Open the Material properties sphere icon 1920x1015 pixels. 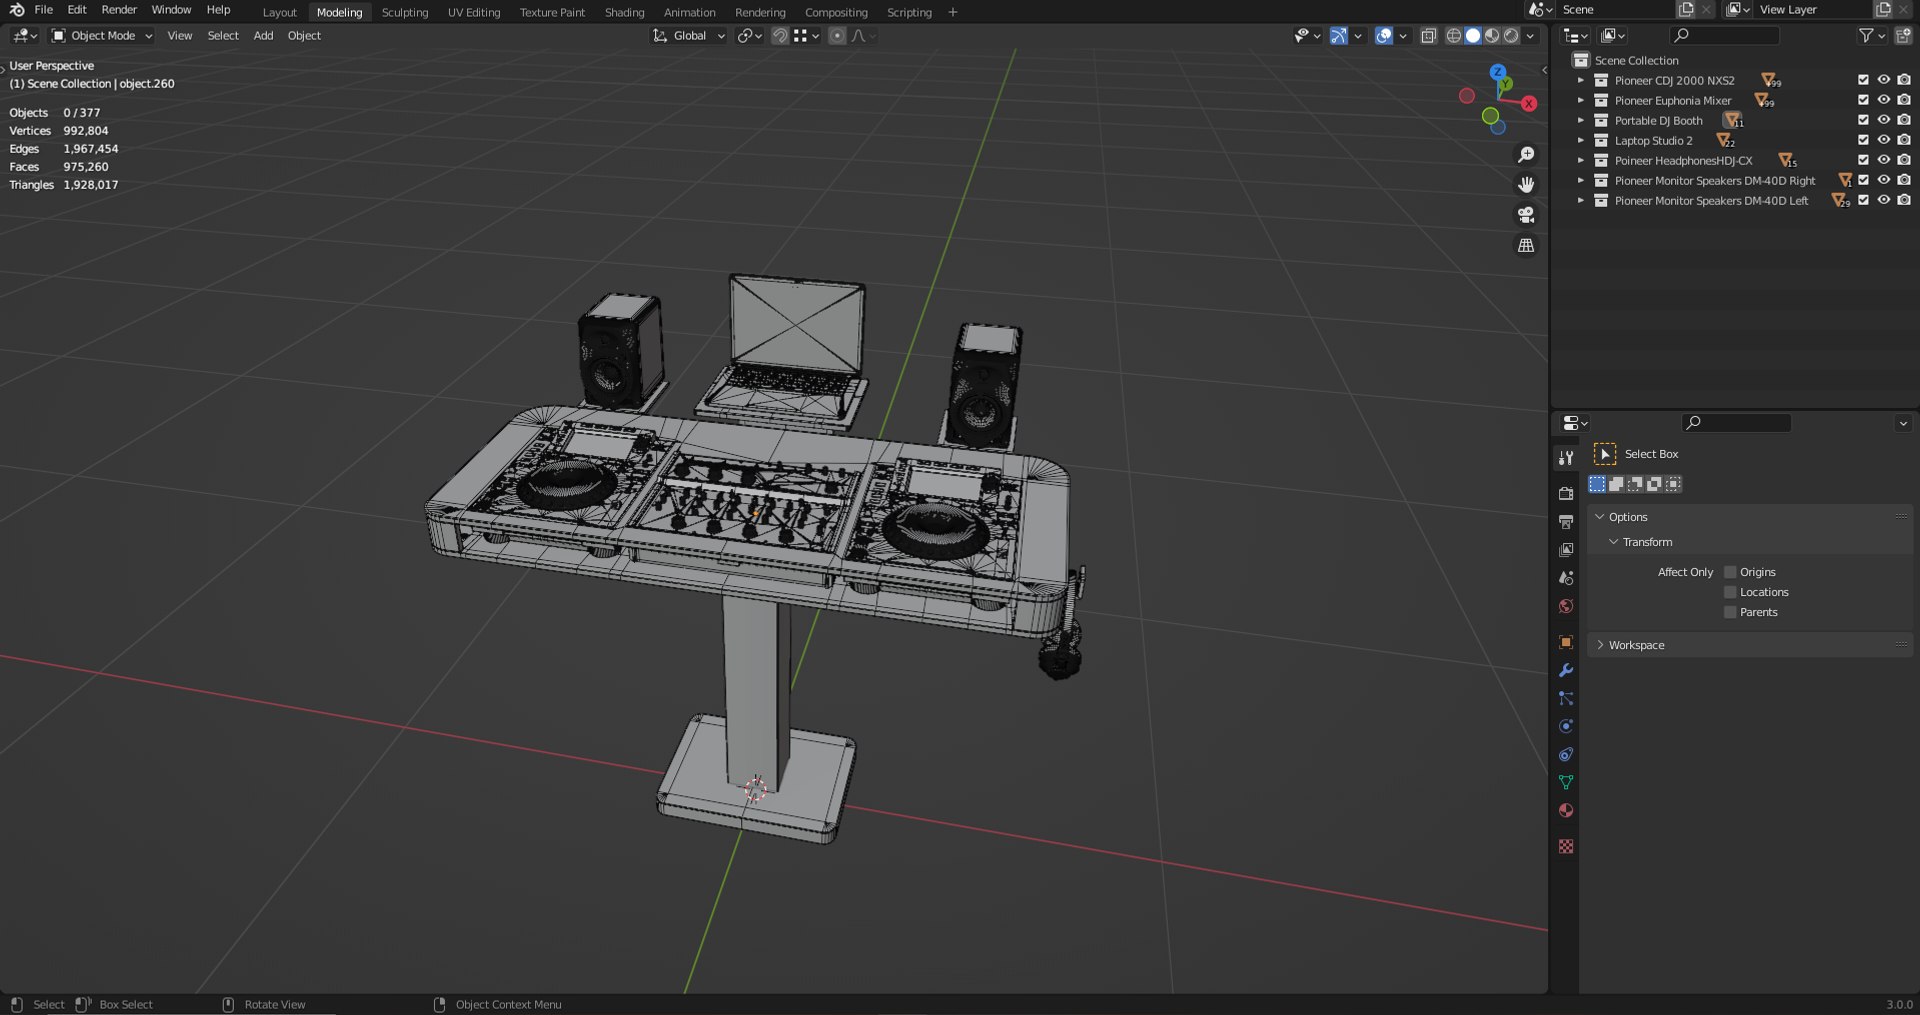click(x=1566, y=810)
